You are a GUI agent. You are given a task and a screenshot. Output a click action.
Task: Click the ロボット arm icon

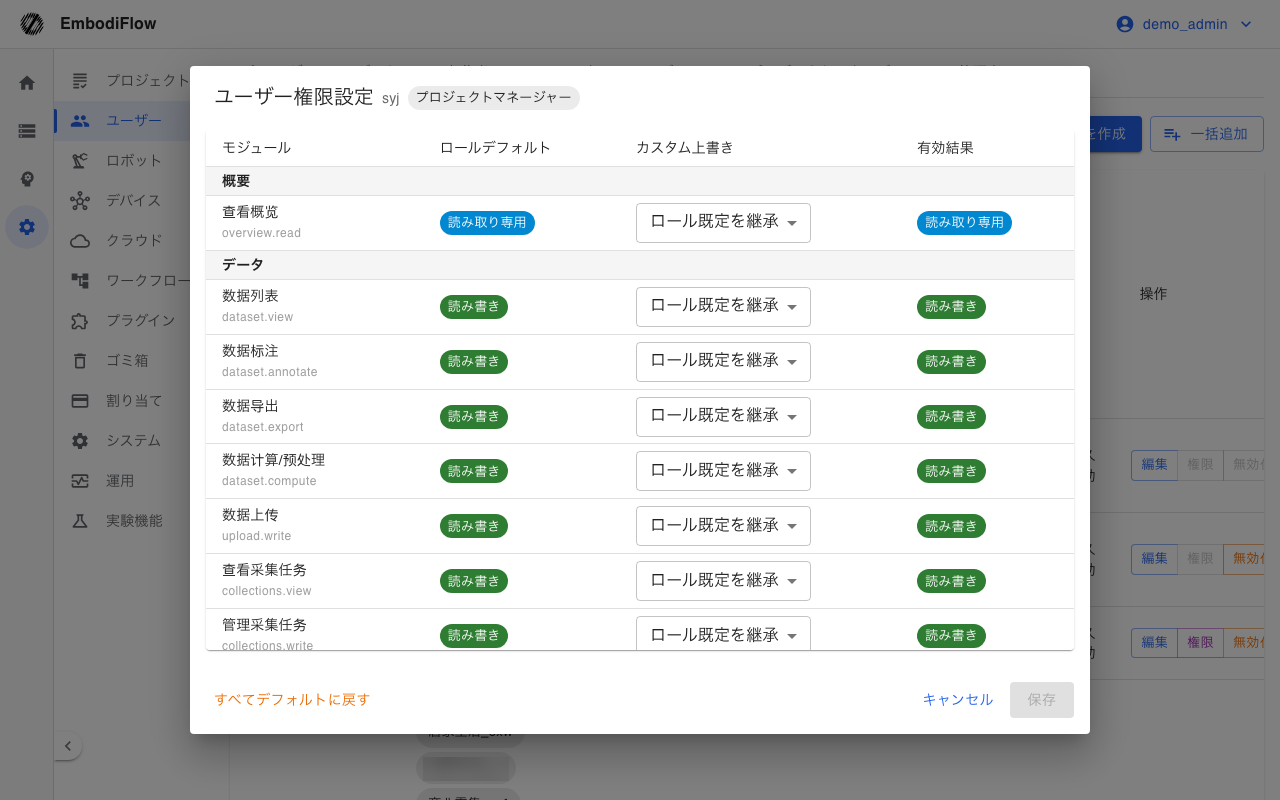(x=80, y=160)
